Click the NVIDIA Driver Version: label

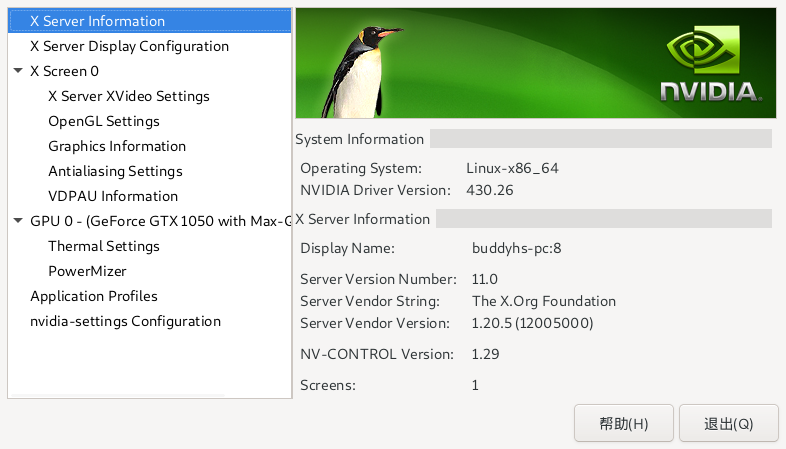click(375, 190)
